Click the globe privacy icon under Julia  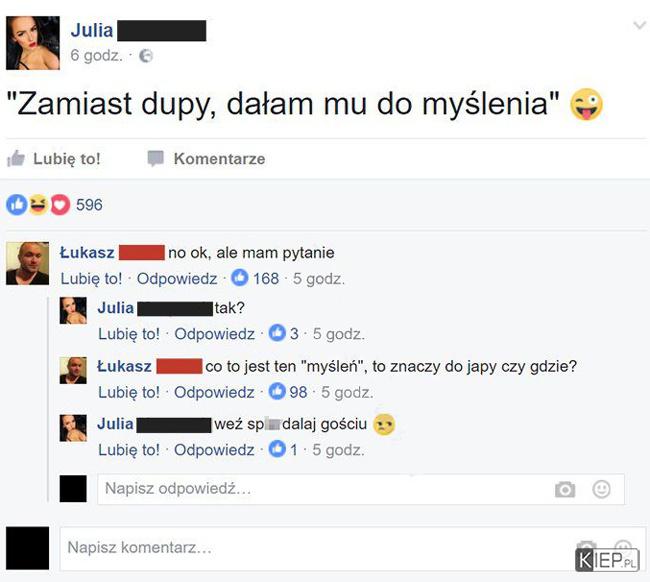(x=146, y=56)
